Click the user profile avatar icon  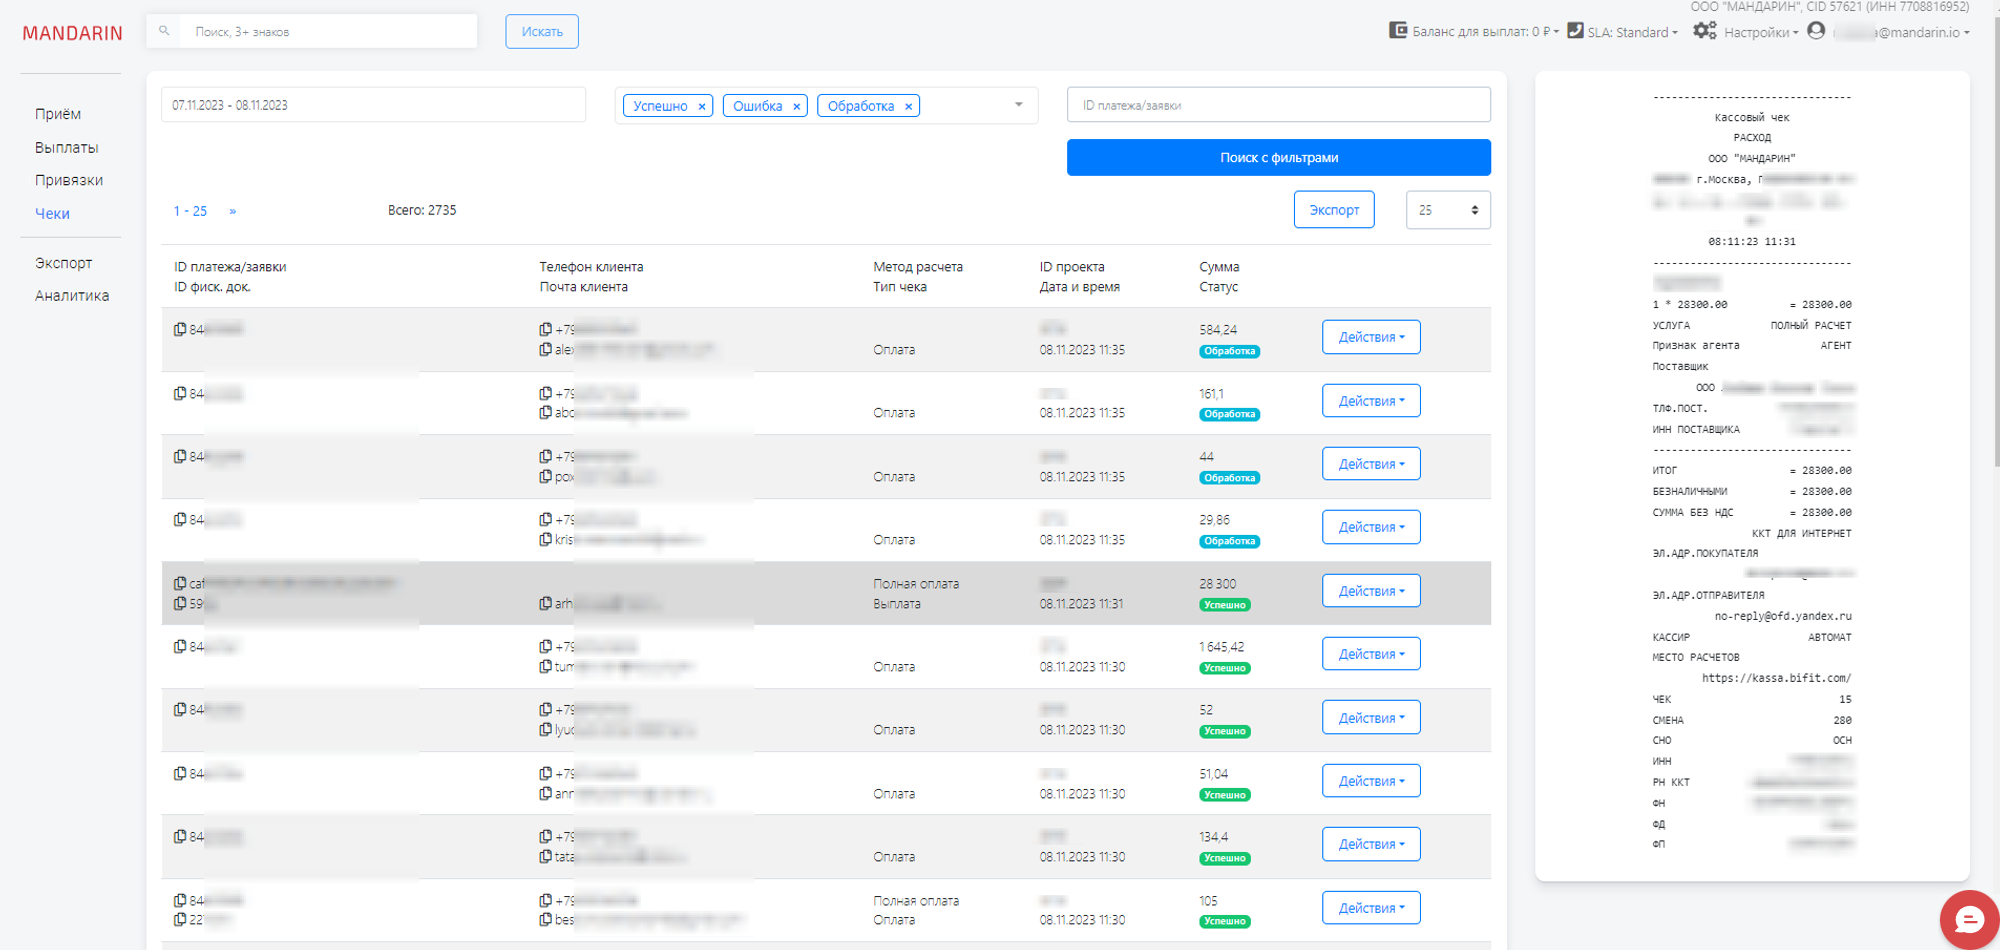1816,31
